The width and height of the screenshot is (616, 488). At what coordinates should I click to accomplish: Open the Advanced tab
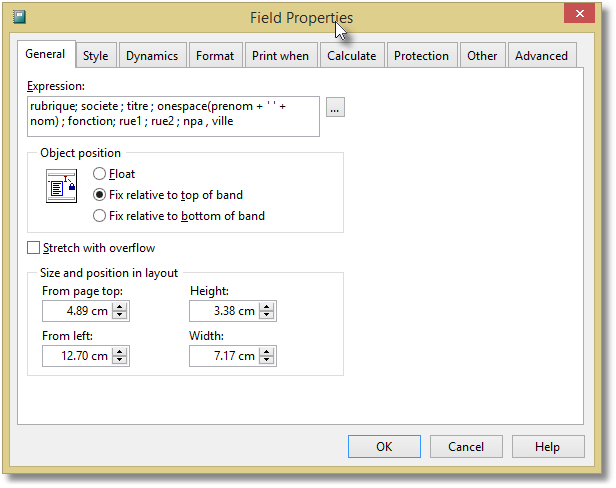pos(541,56)
